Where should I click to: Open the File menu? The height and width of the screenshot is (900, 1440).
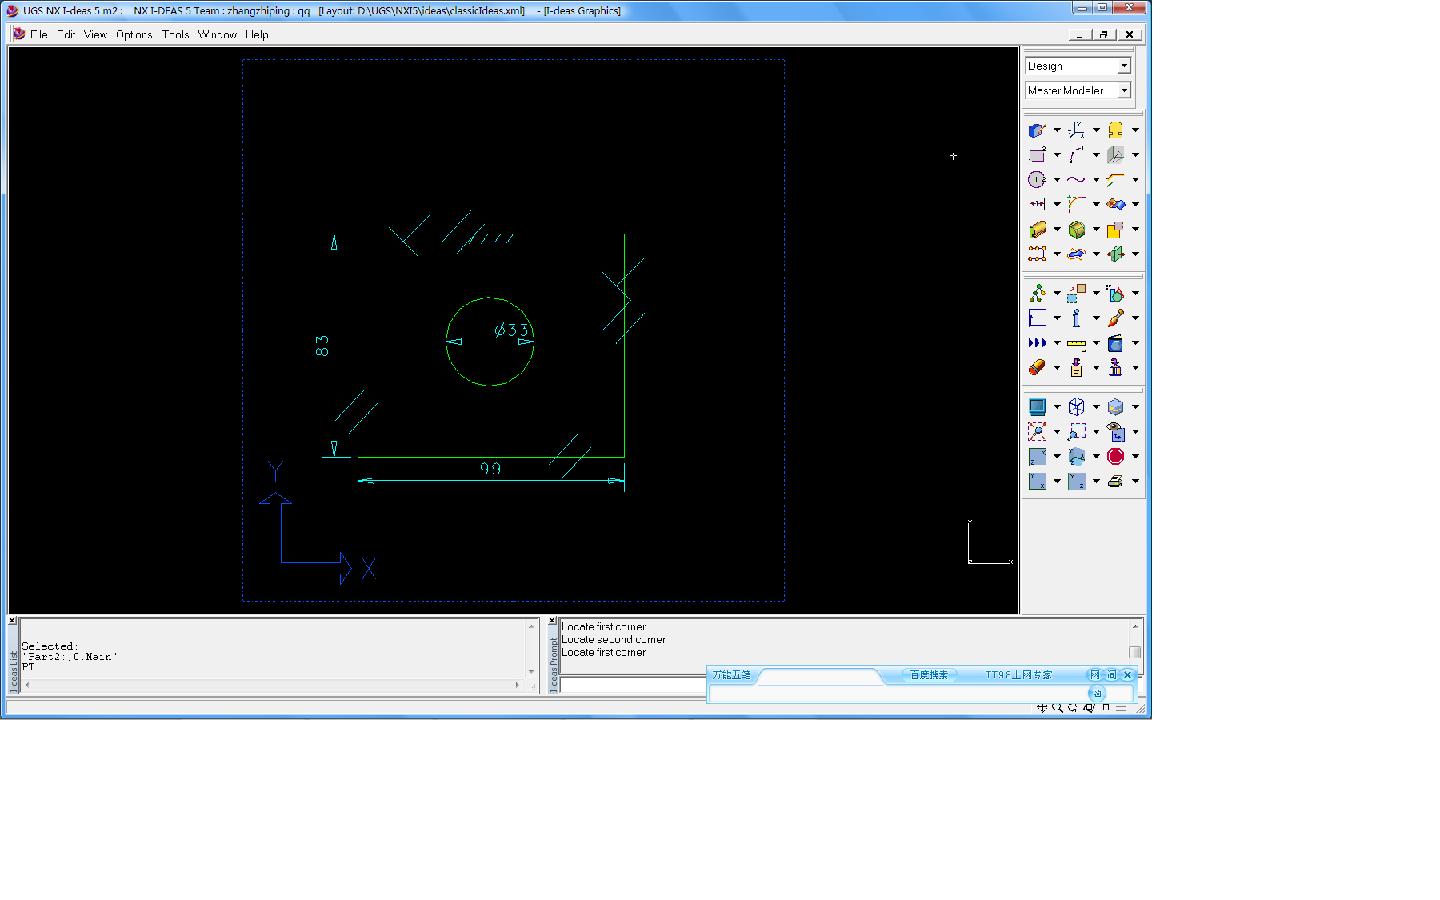pyautogui.click(x=39, y=34)
